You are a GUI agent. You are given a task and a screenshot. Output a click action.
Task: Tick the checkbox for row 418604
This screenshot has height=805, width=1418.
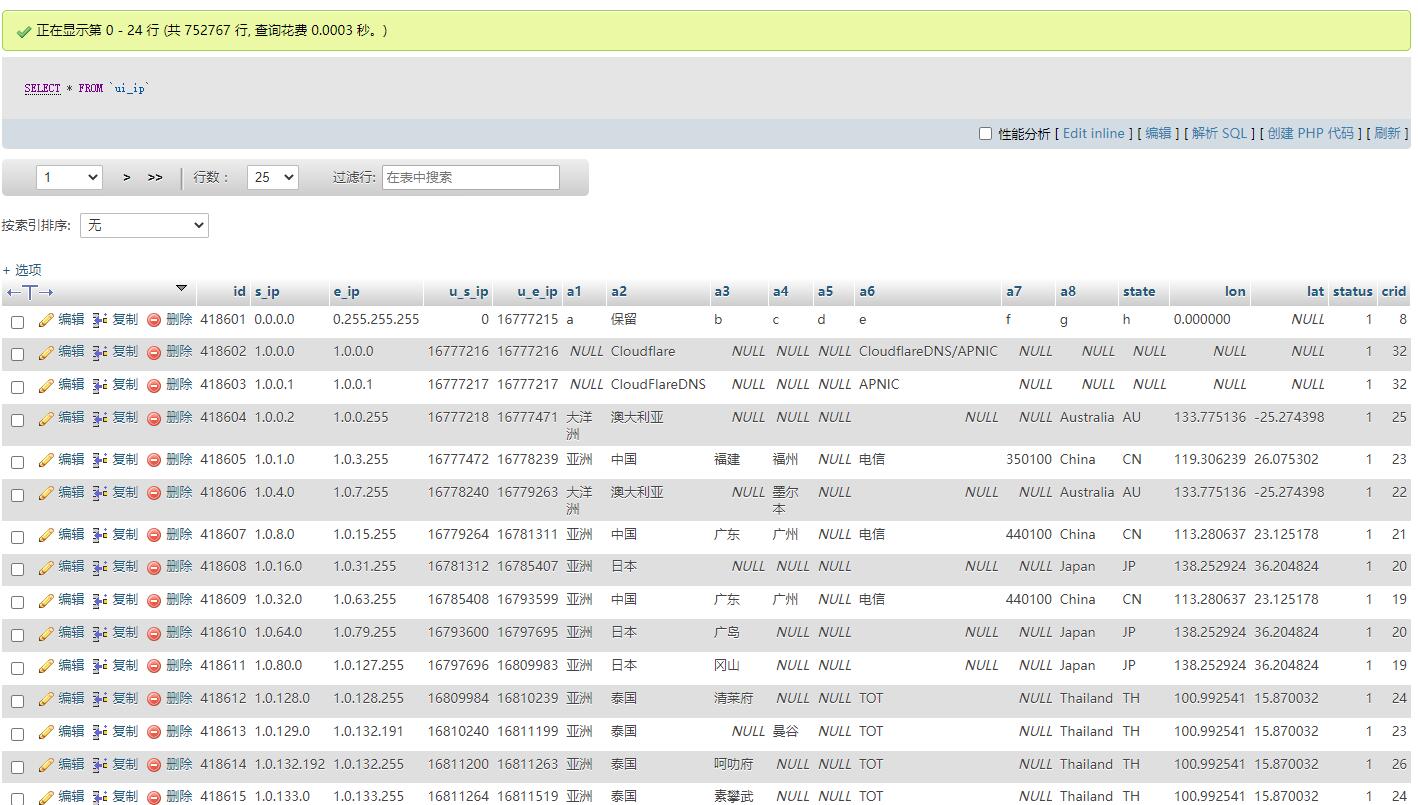tap(18, 420)
